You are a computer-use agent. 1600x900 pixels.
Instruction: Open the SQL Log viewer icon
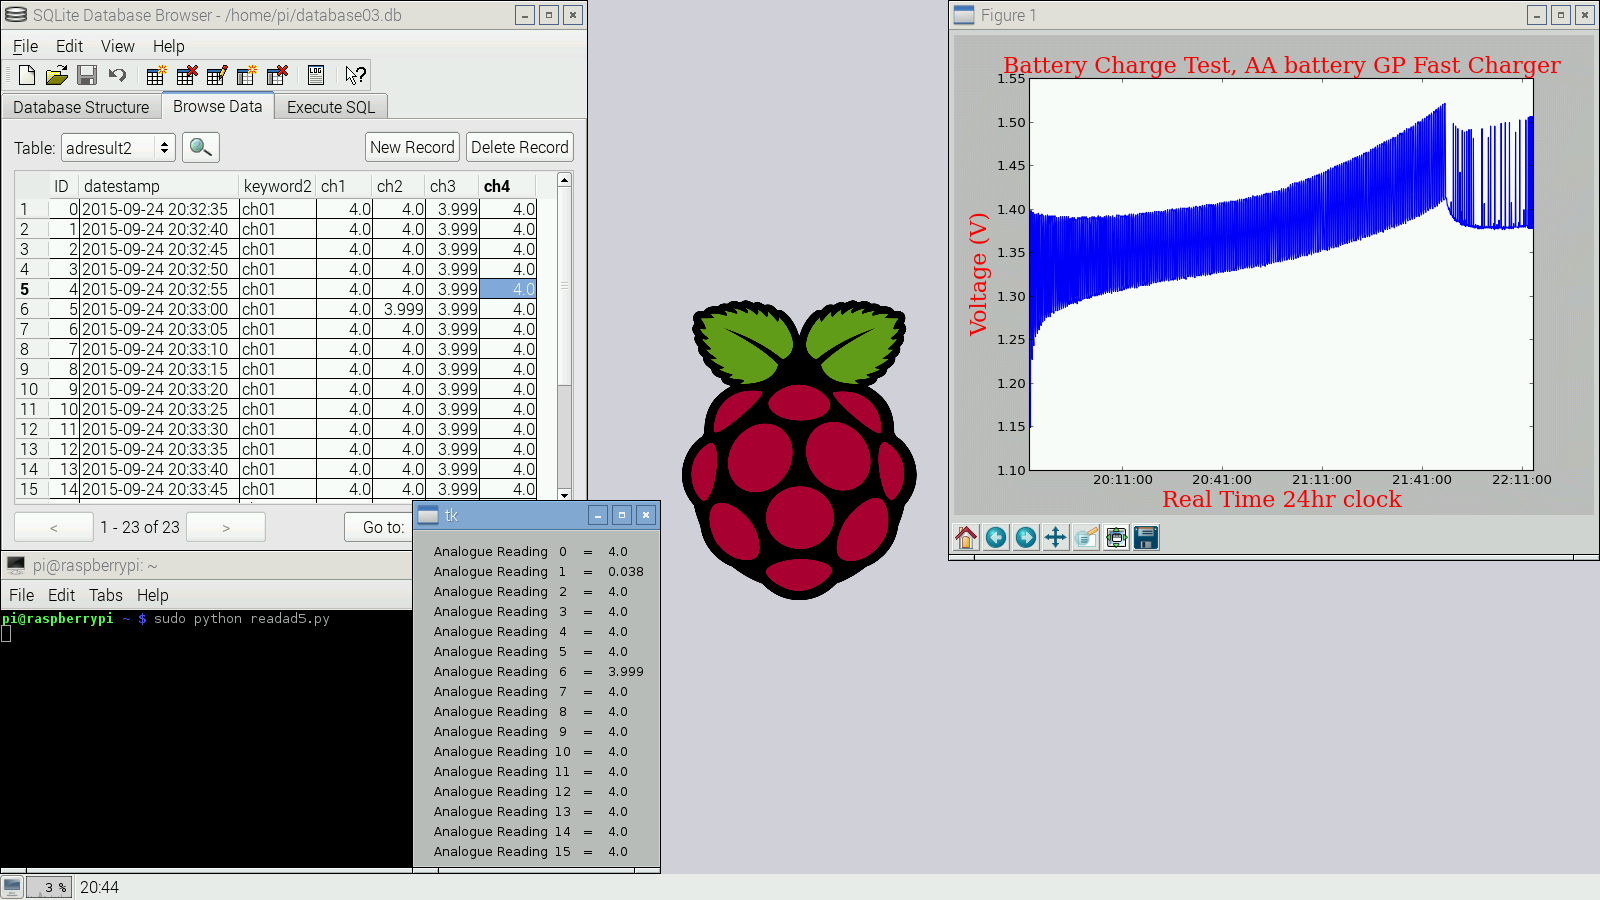click(x=315, y=75)
